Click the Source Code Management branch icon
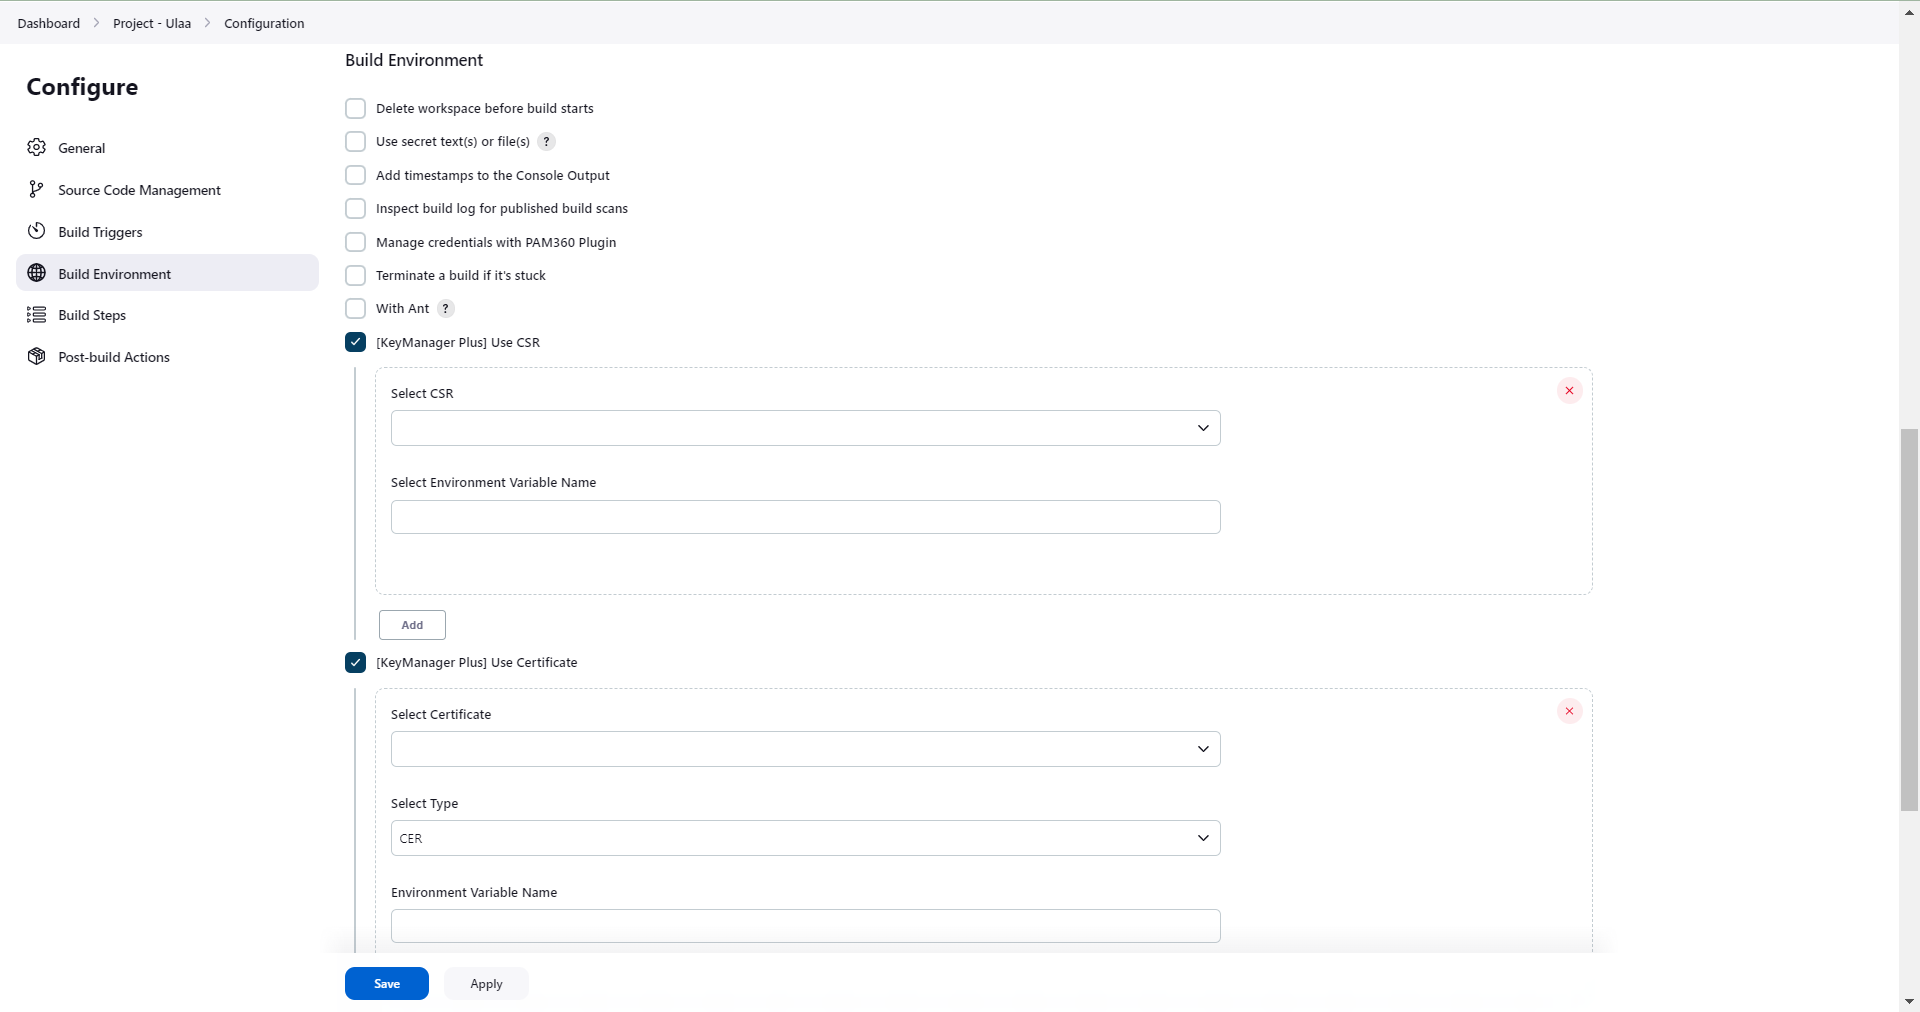 pyautogui.click(x=37, y=190)
